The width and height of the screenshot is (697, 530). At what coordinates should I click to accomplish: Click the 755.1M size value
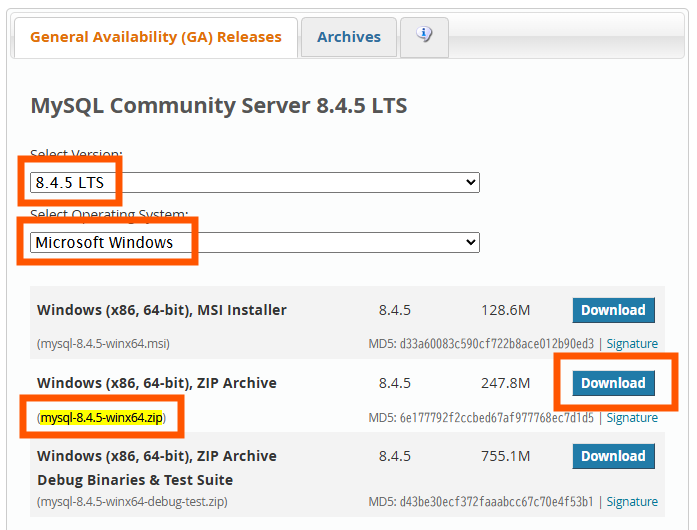pos(506,456)
